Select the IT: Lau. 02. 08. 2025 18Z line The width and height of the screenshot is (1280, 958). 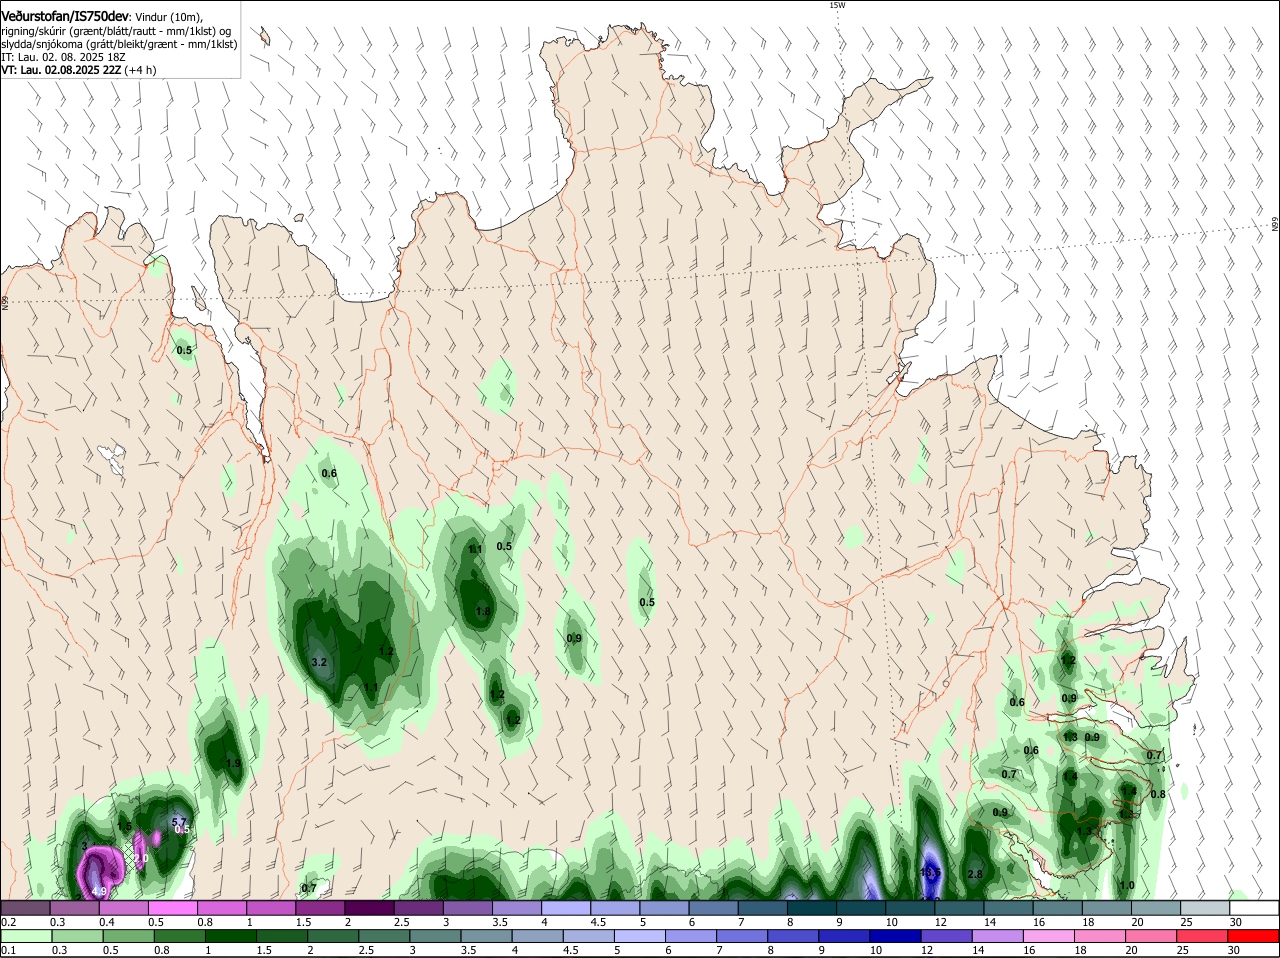[x=62, y=57]
